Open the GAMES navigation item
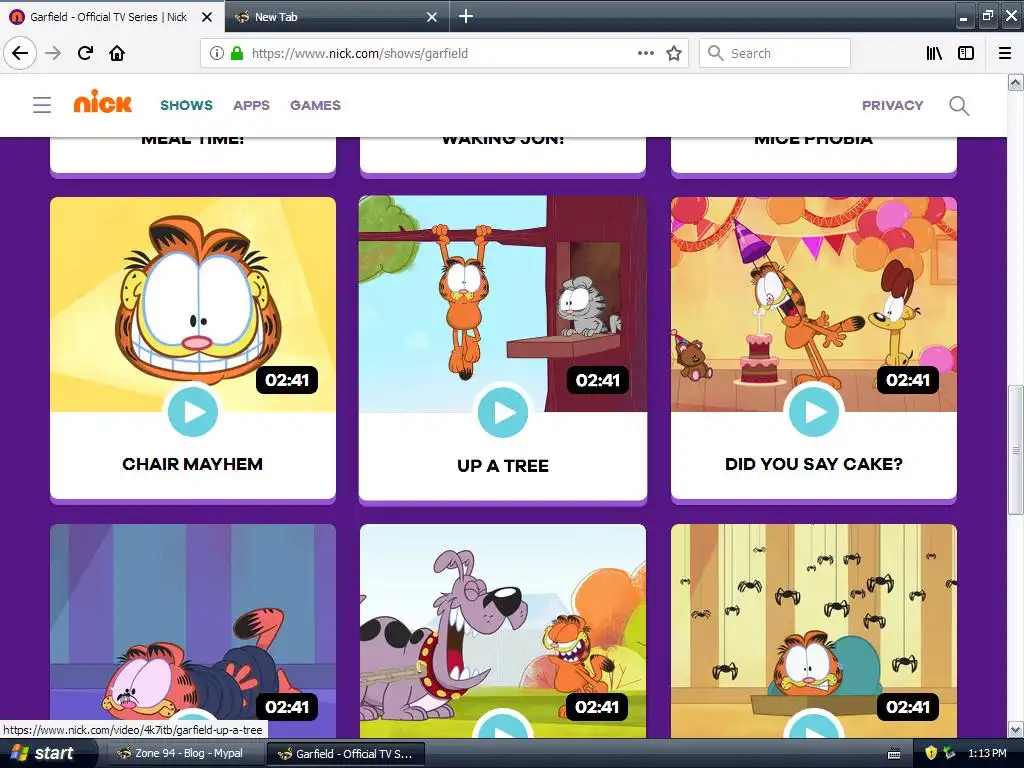This screenshot has height=768, width=1024. [x=315, y=105]
